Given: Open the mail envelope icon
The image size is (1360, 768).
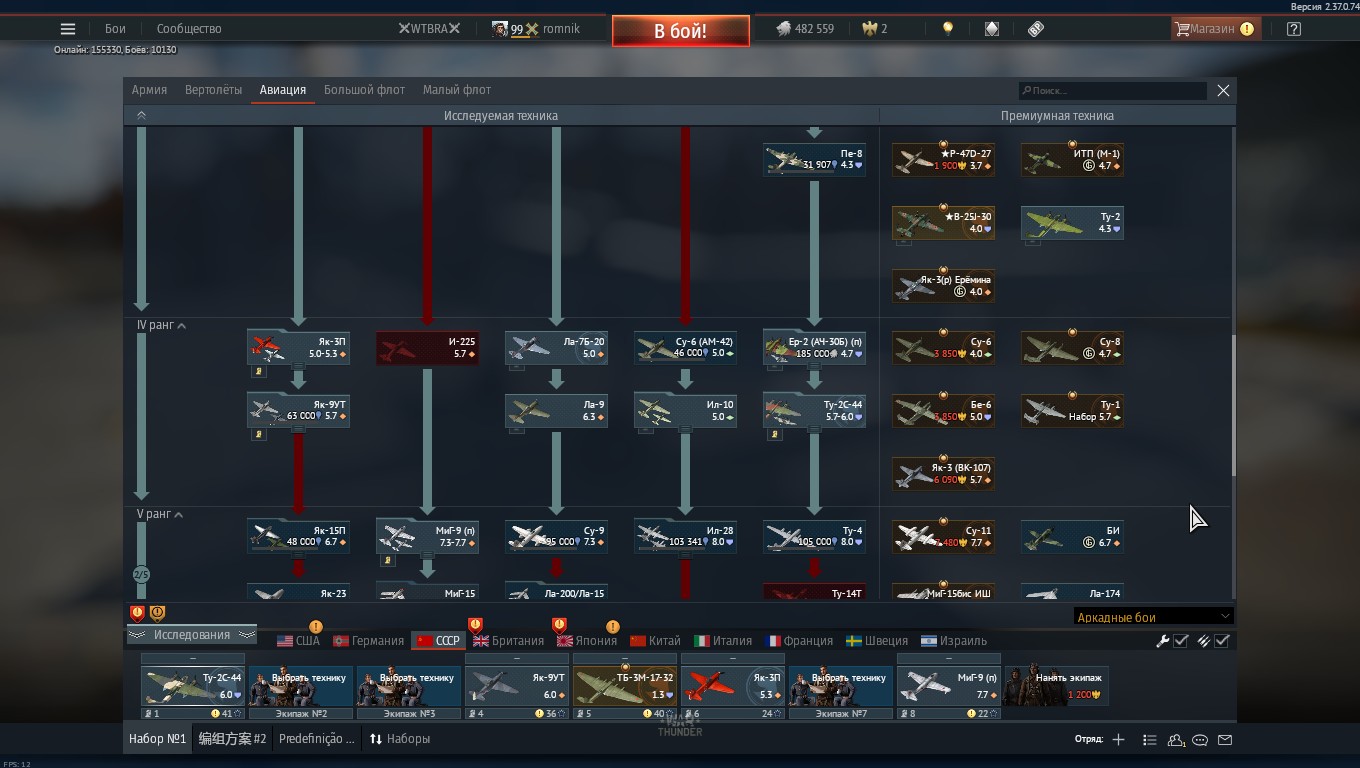Looking at the screenshot, I should point(1225,740).
